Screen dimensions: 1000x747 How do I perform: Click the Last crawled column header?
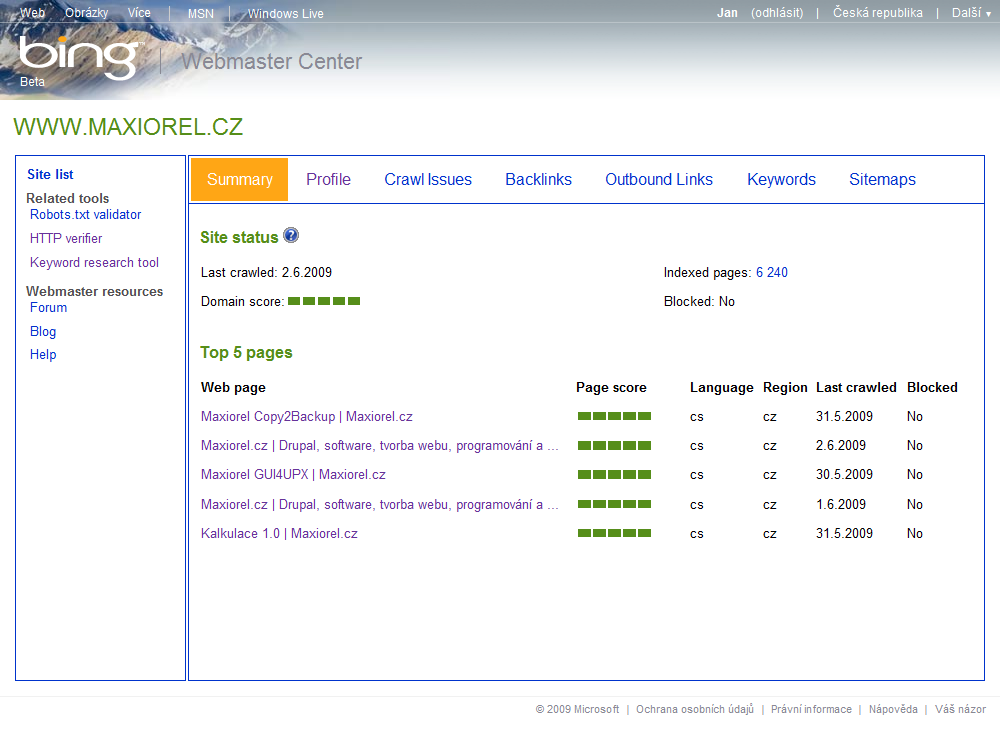(x=856, y=387)
